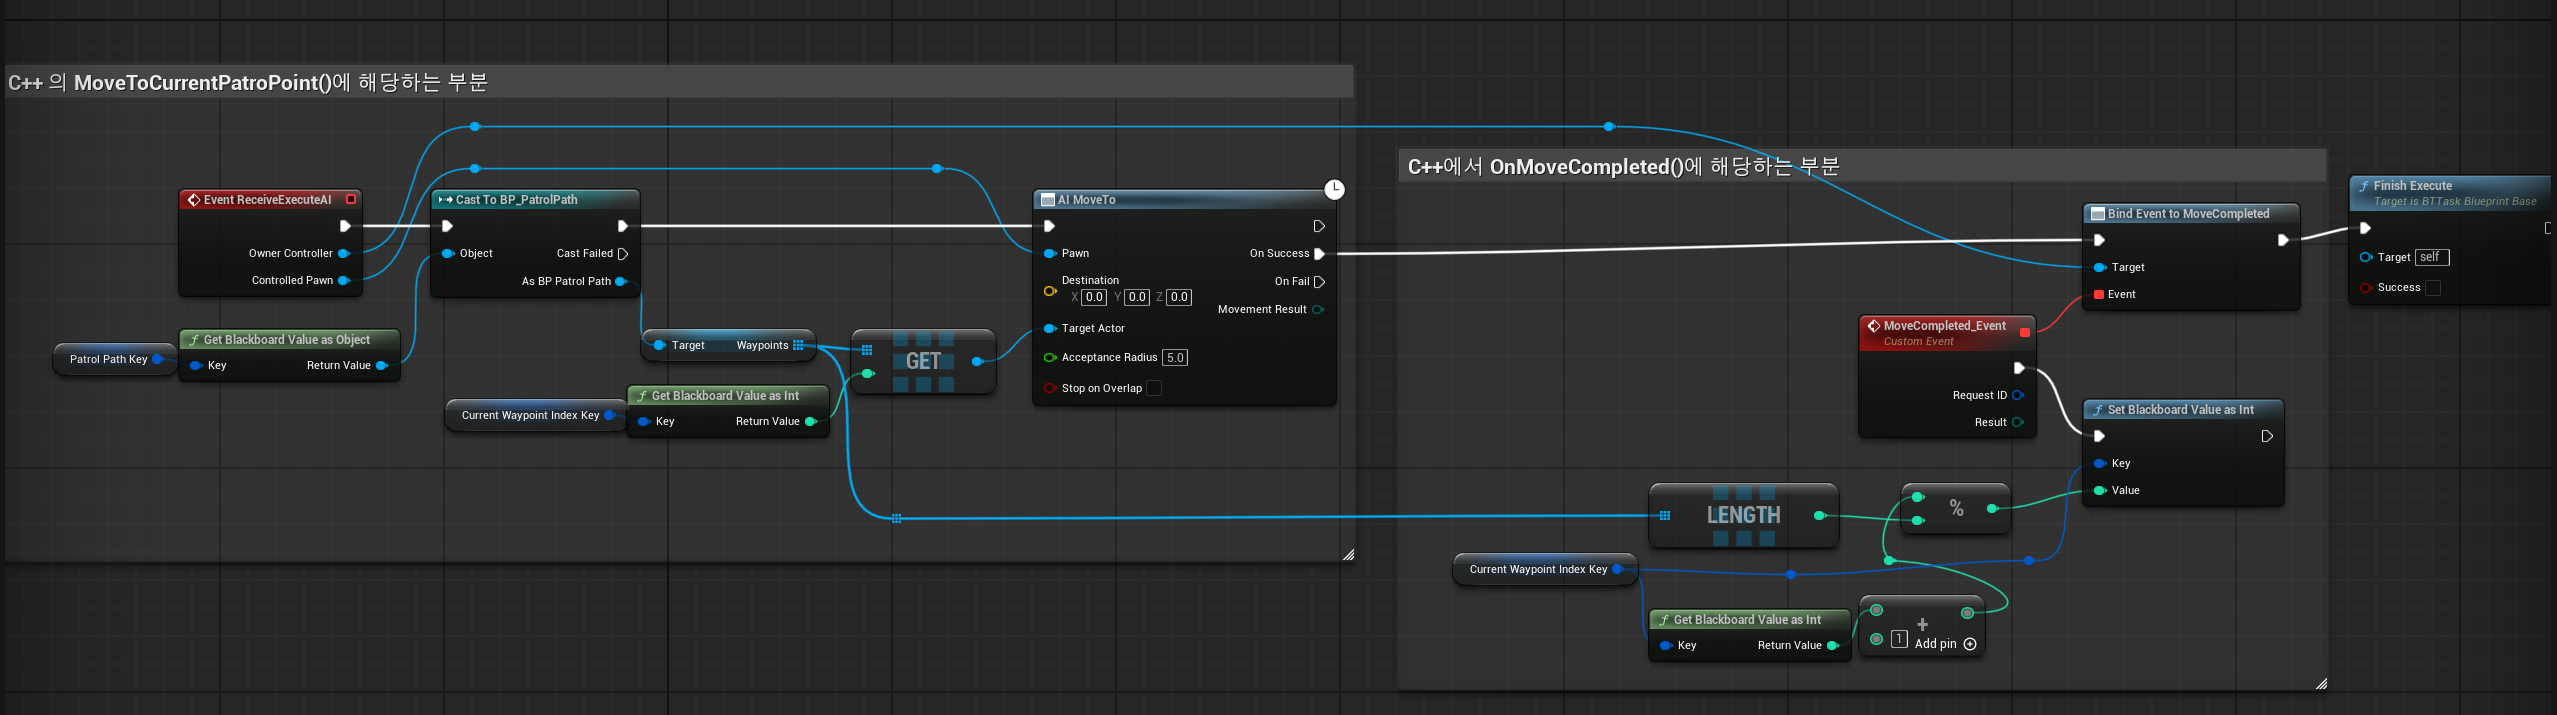Click the Destination Z value field

coord(1179,297)
